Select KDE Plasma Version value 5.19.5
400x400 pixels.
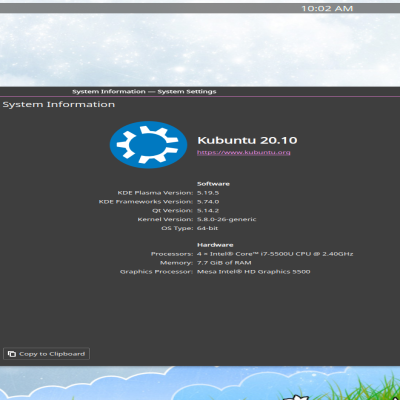[x=208, y=193]
